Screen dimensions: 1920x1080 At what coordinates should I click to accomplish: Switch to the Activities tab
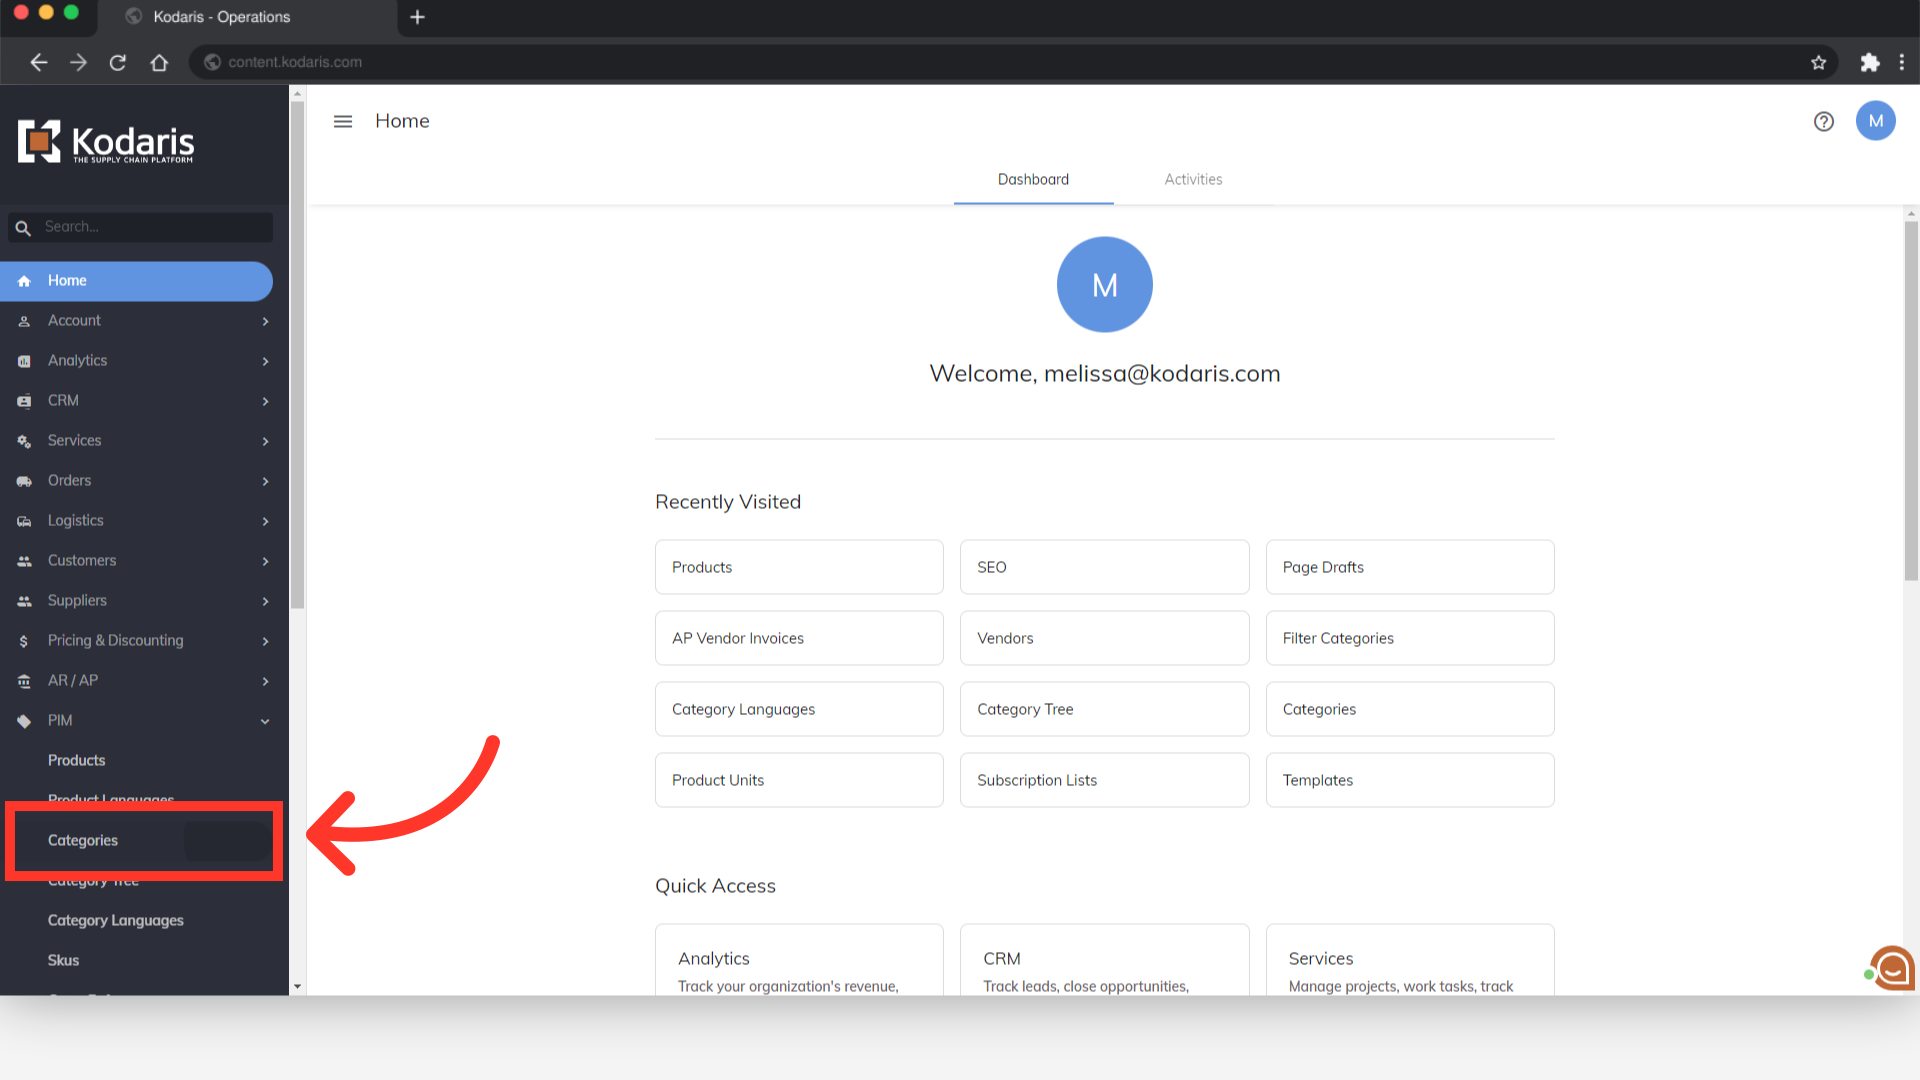click(1193, 180)
